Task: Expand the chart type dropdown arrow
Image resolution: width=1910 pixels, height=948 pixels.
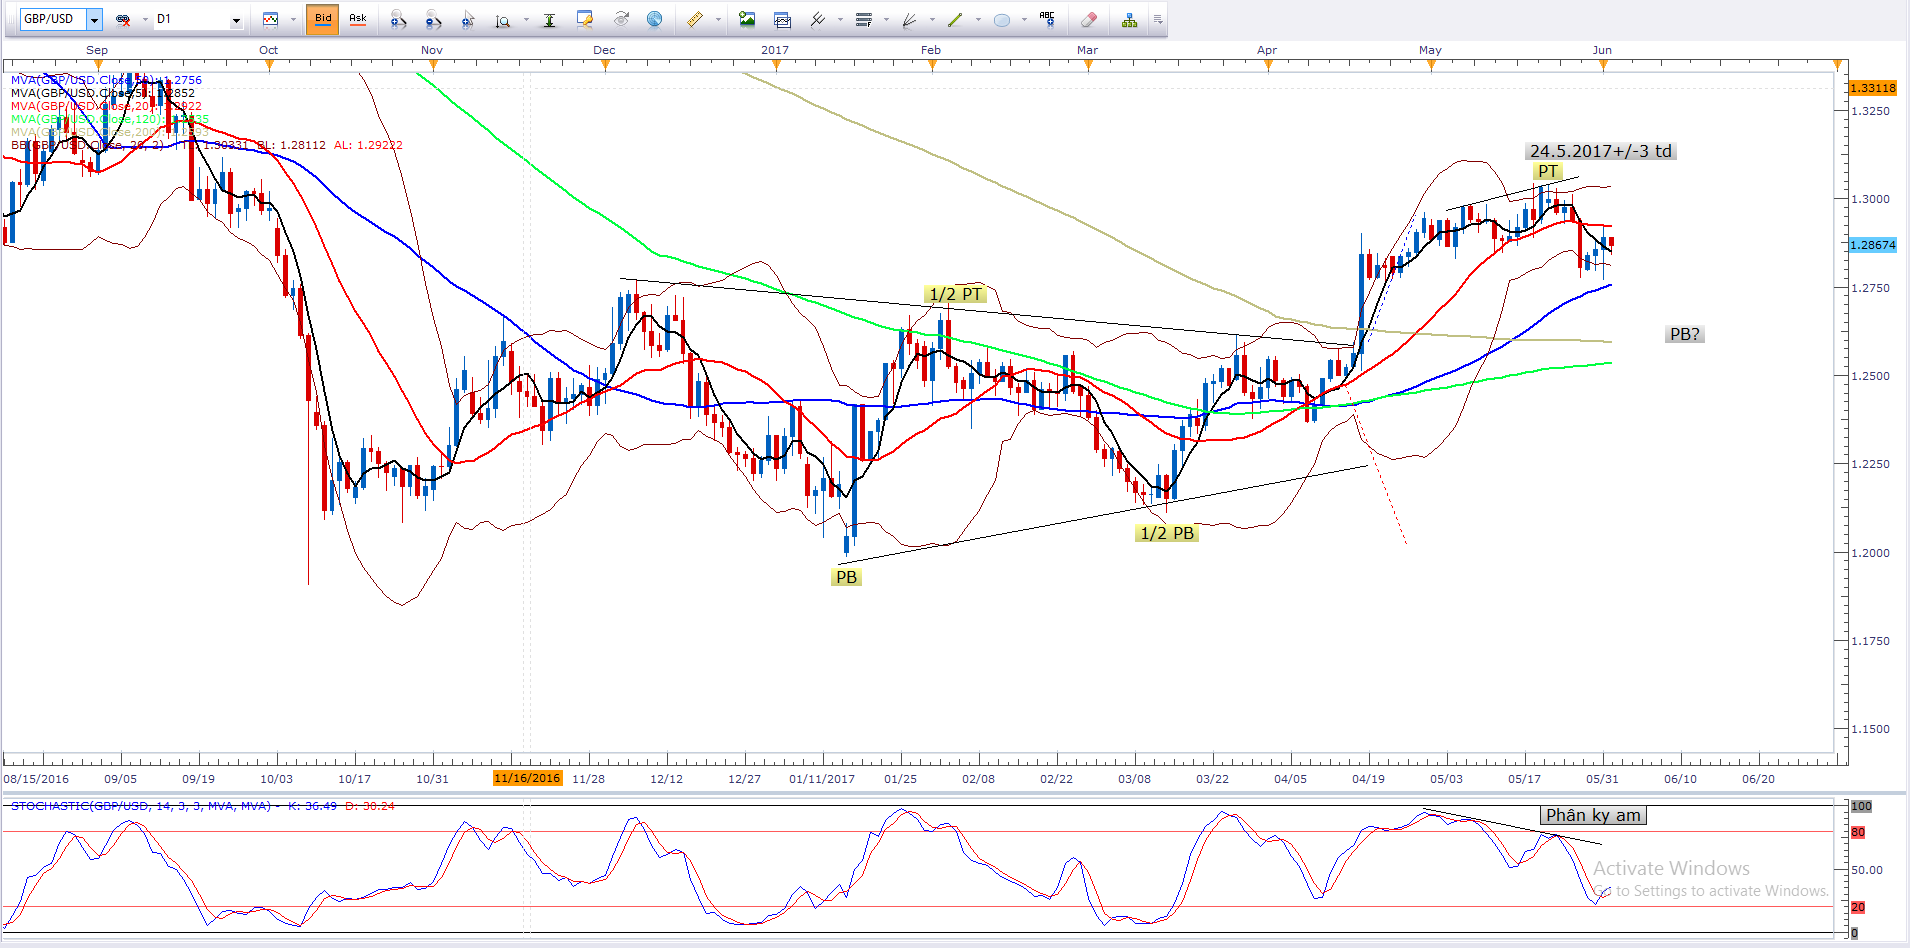Action: tap(293, 19)
